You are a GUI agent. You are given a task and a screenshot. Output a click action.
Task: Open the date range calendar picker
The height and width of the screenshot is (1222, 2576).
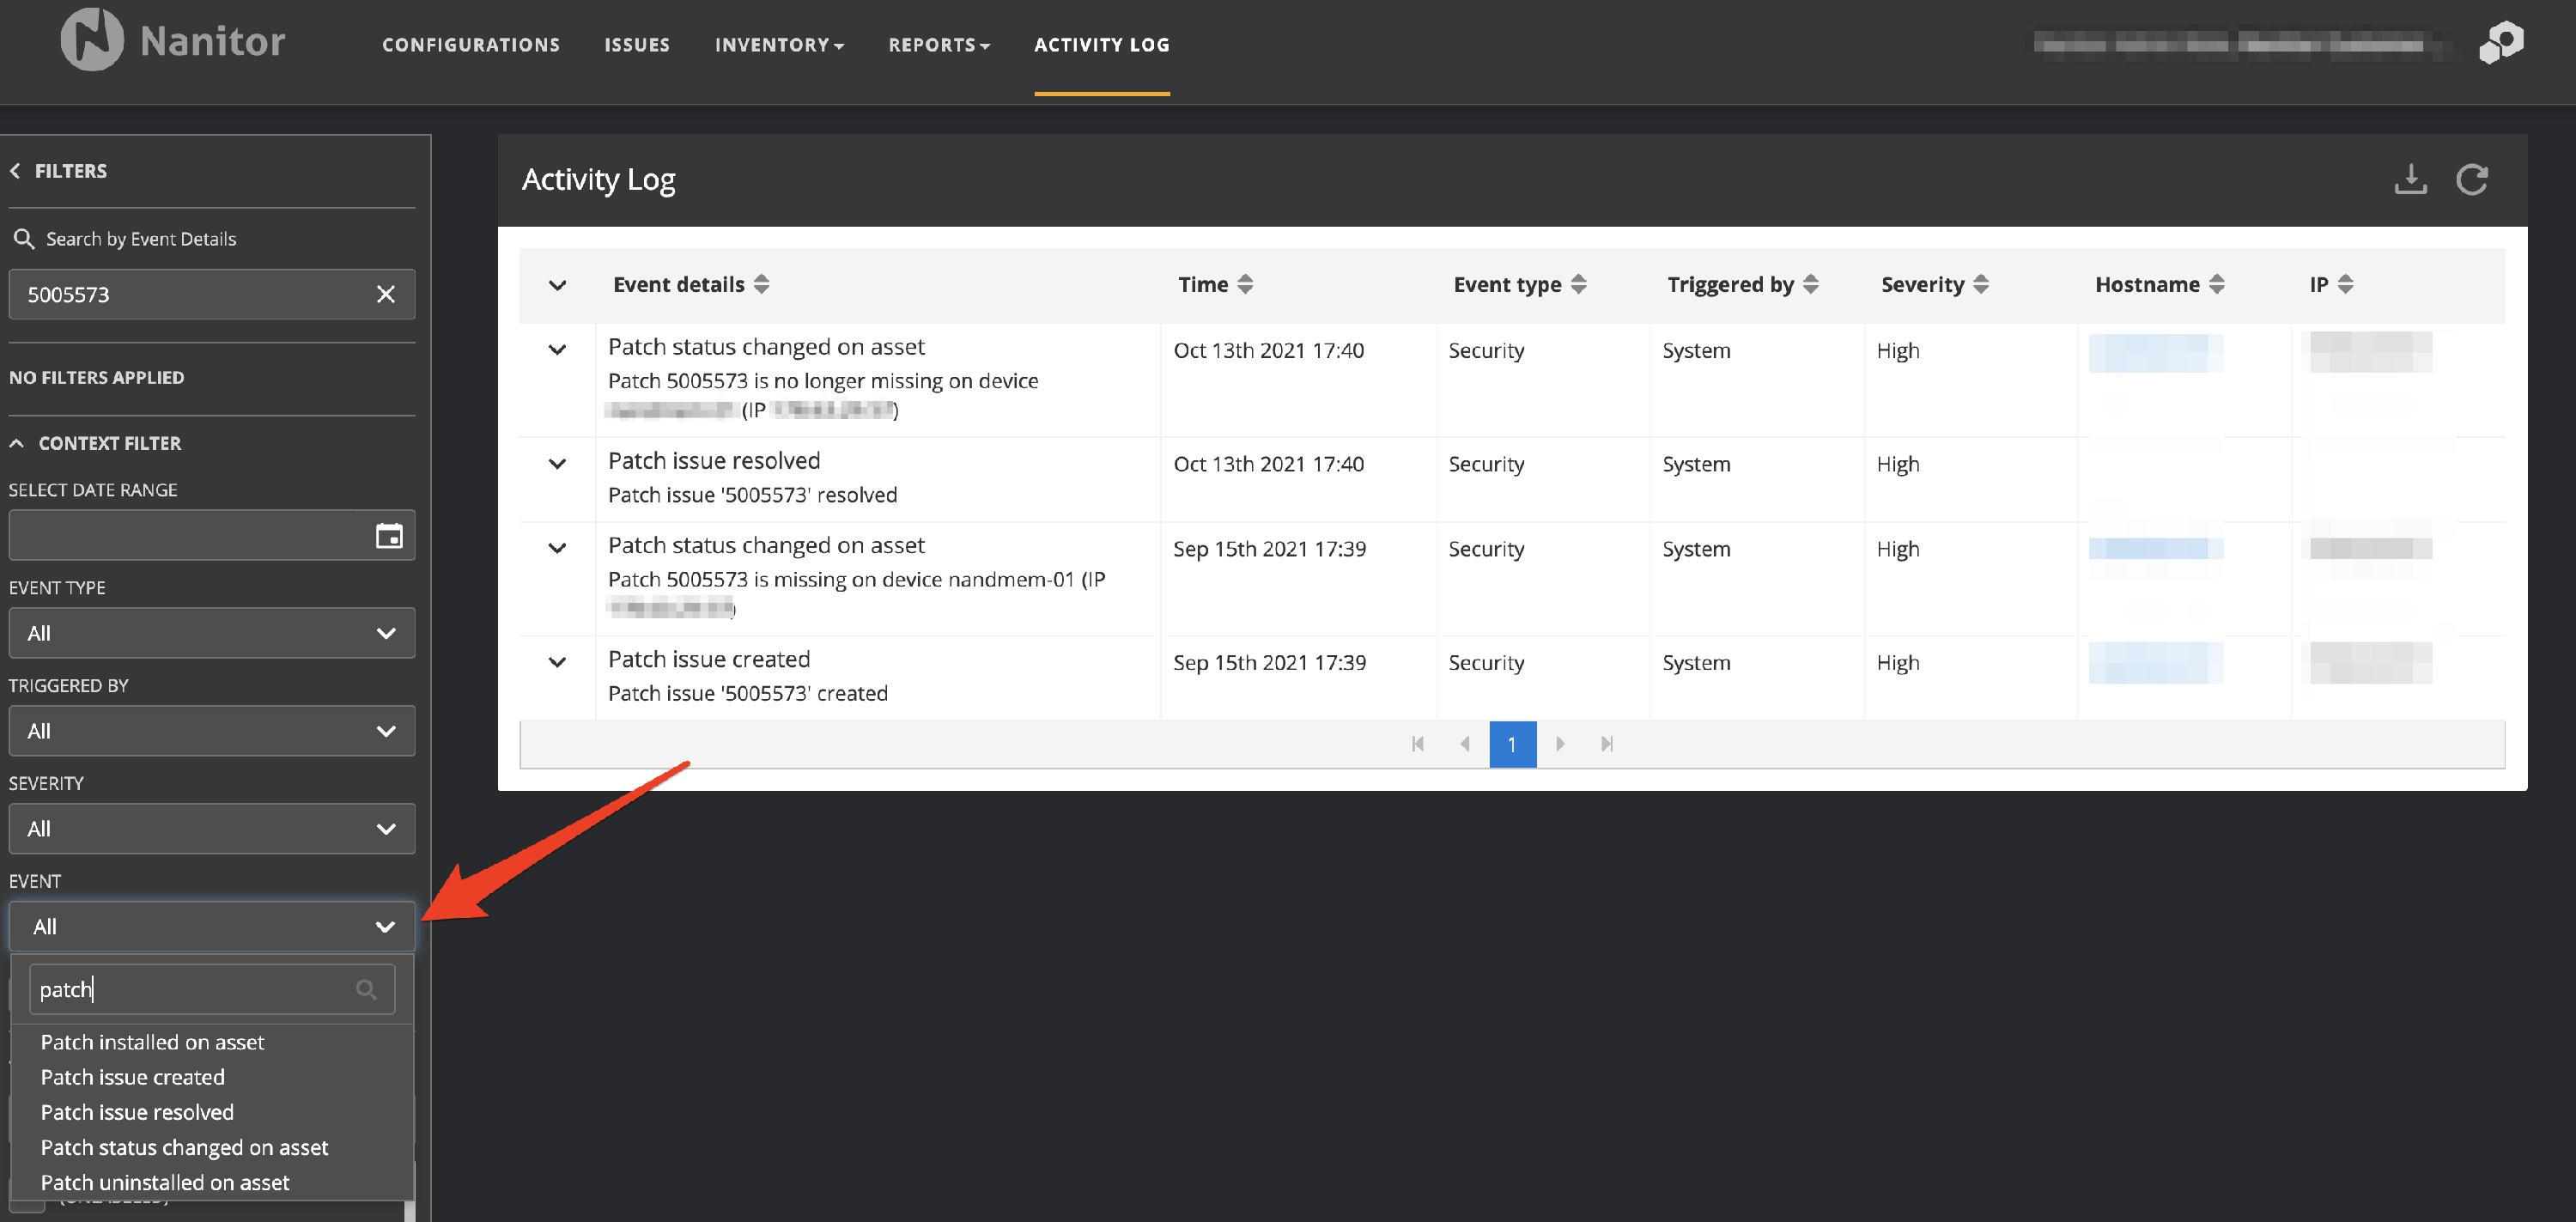coord(389,536)
